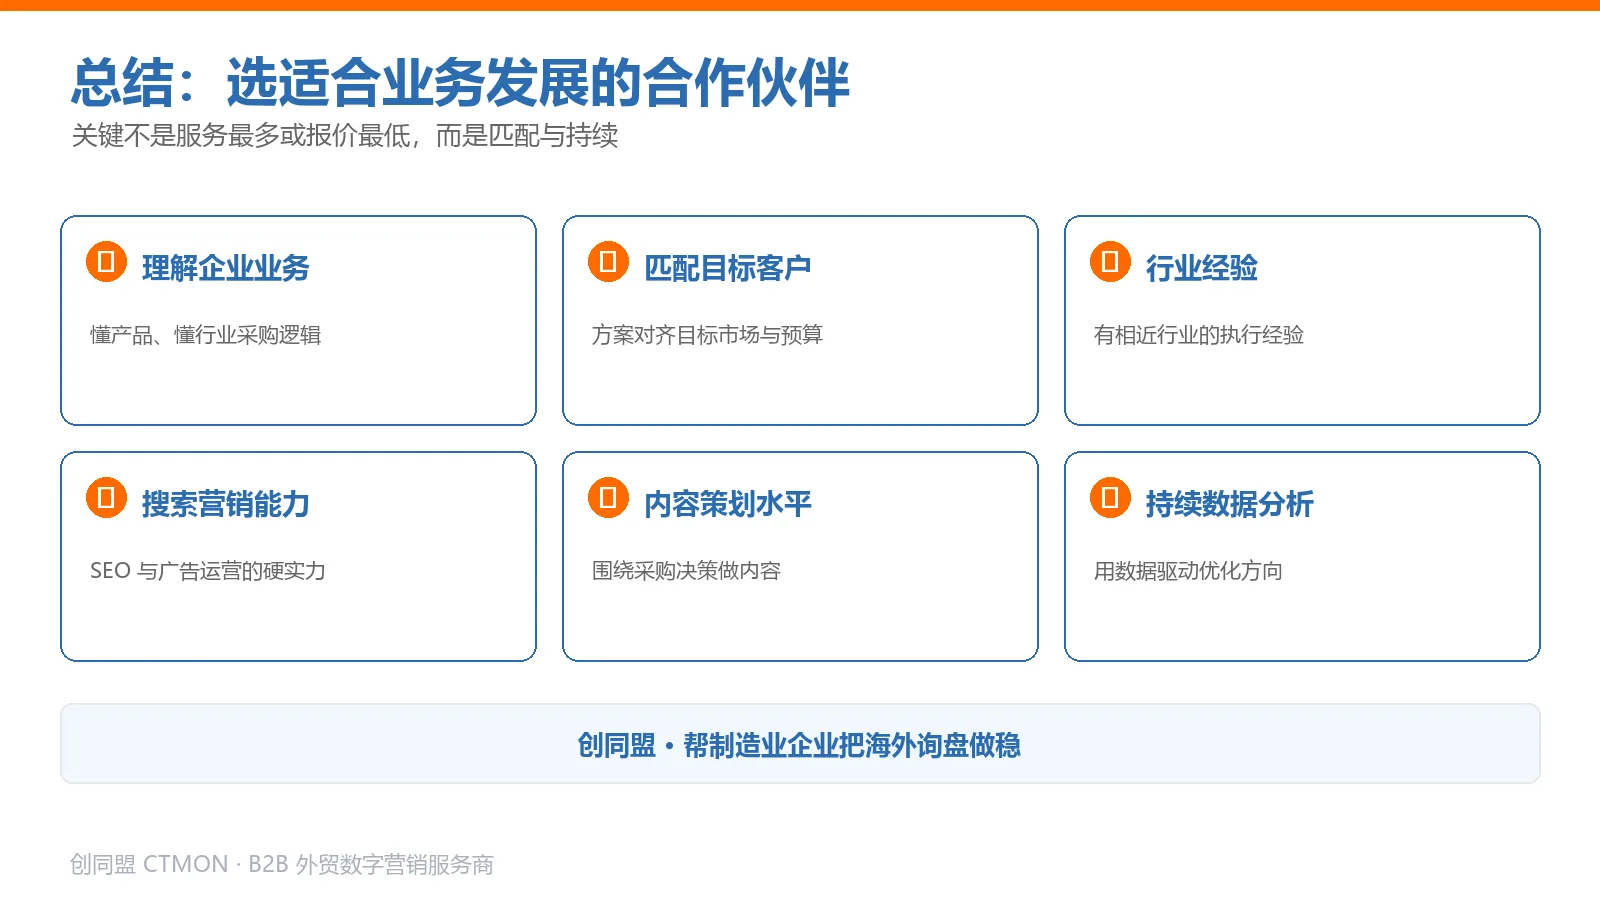Select the text 有相近行业的执行经验
The width and height of the screenshot is (1600, 900).
tap(1199, 335)
